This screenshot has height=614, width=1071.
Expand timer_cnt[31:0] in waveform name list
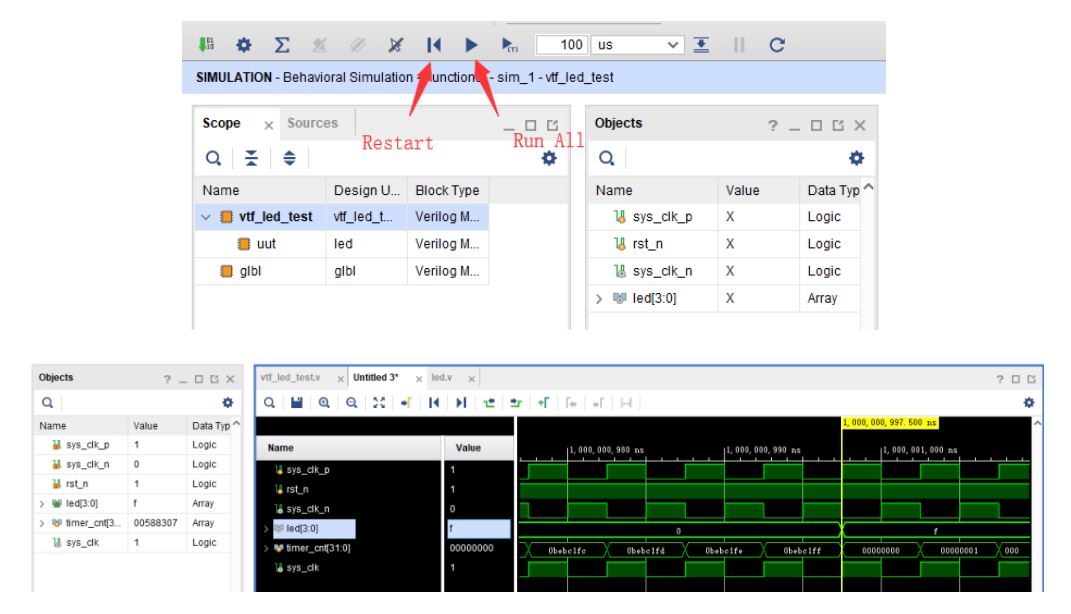tap(266, 548)
